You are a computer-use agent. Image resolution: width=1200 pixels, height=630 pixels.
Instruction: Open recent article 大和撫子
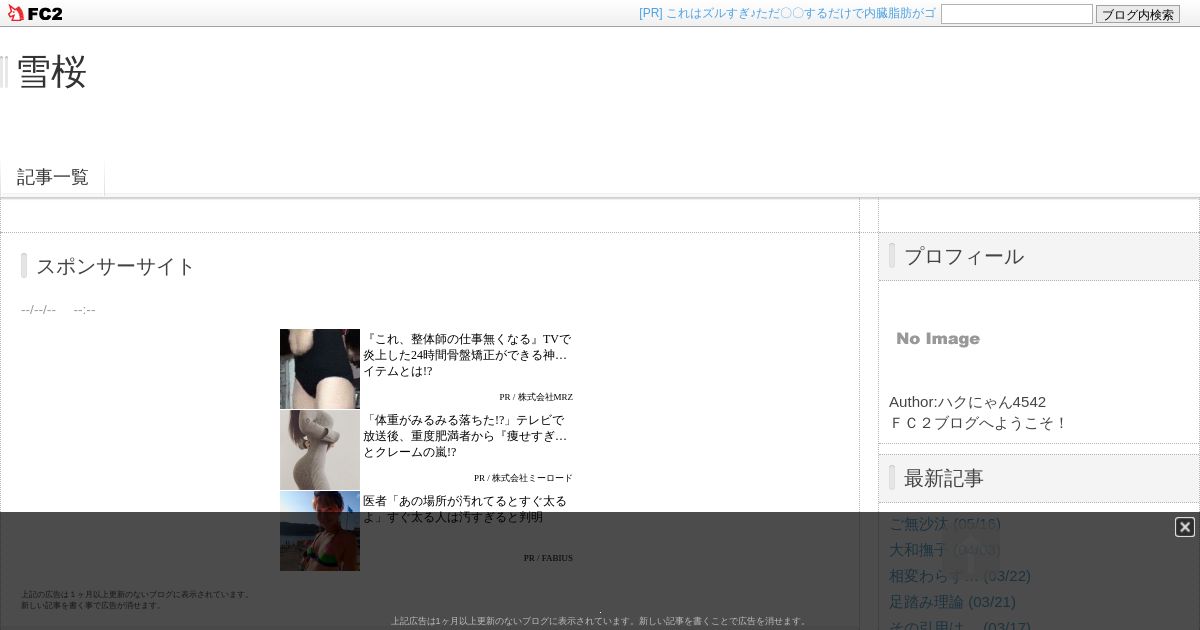(x=945, y=550)
